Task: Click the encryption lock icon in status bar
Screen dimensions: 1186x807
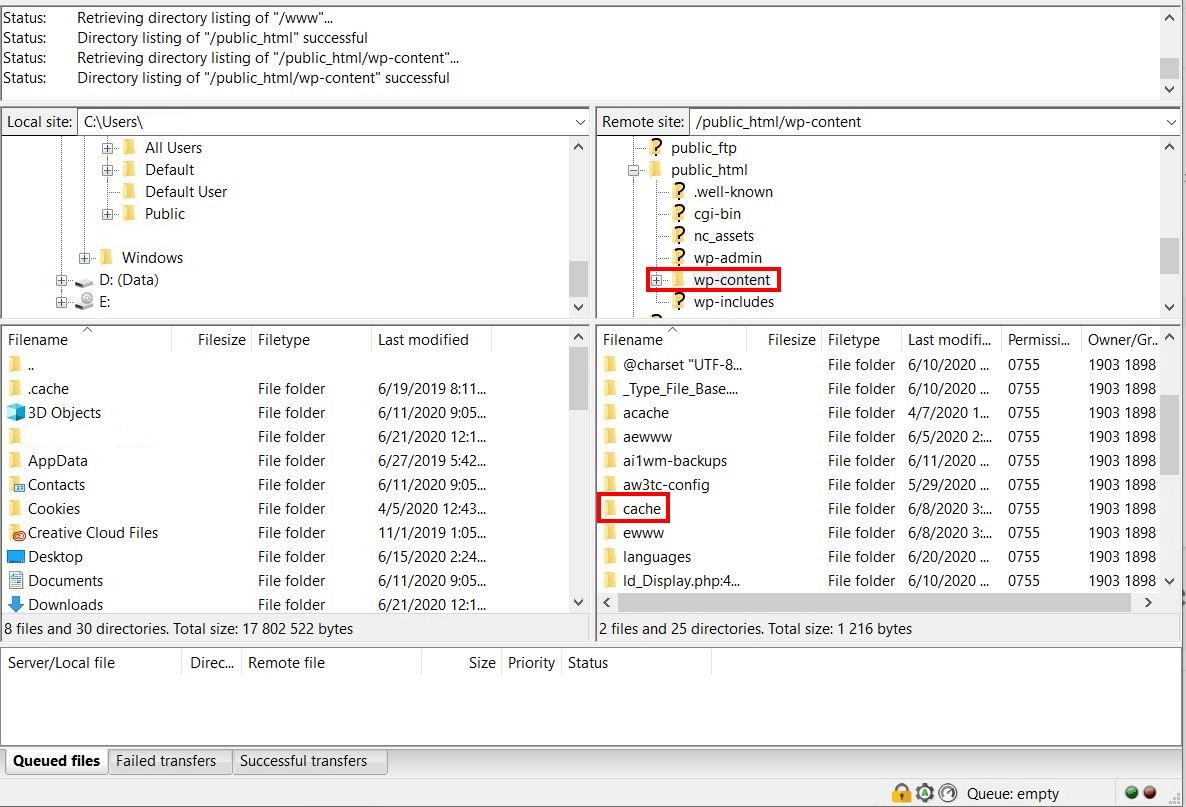Action: (902, 793)
